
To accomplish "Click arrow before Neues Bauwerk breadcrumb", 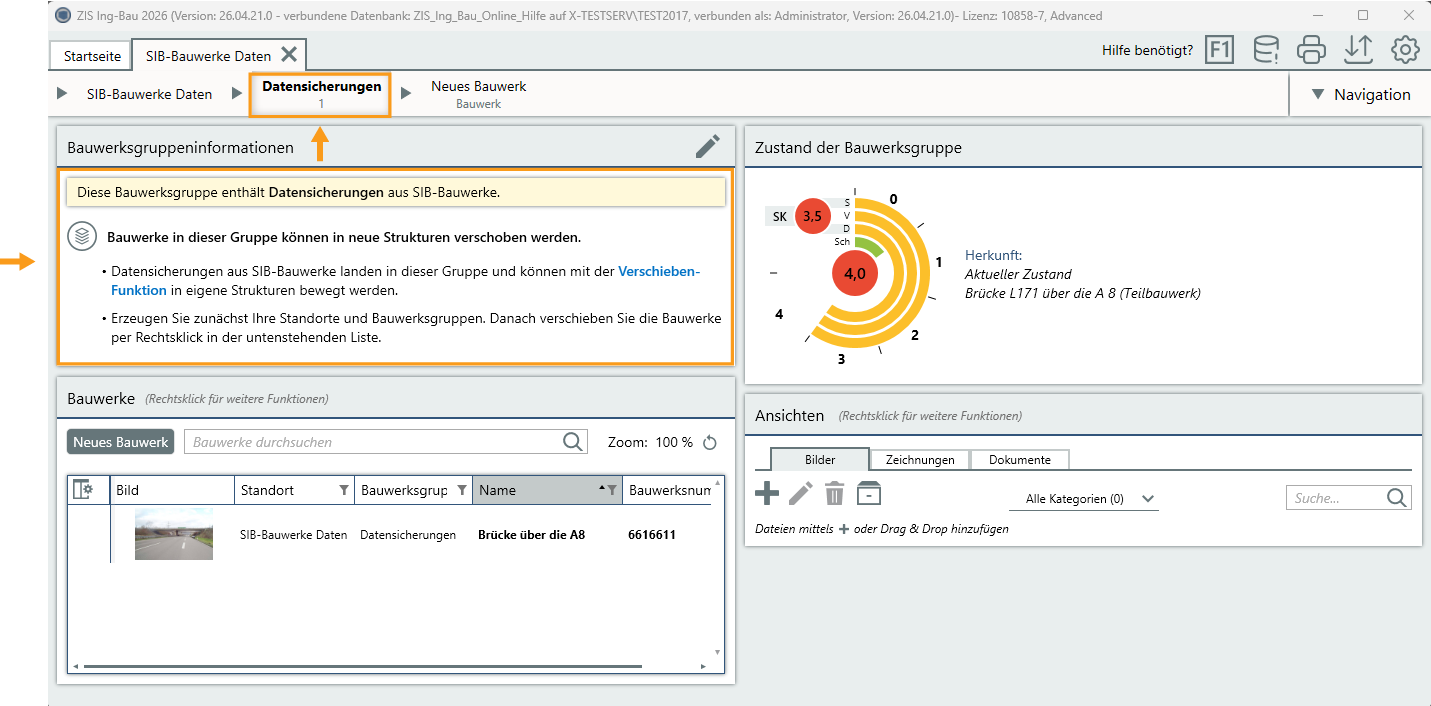I will click(406, 94).
